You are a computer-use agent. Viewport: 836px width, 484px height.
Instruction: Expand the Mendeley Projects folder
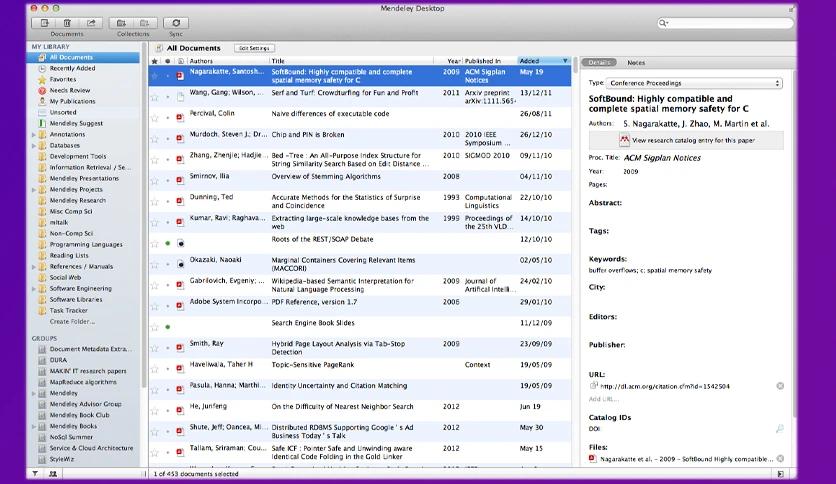coord(34,190)
